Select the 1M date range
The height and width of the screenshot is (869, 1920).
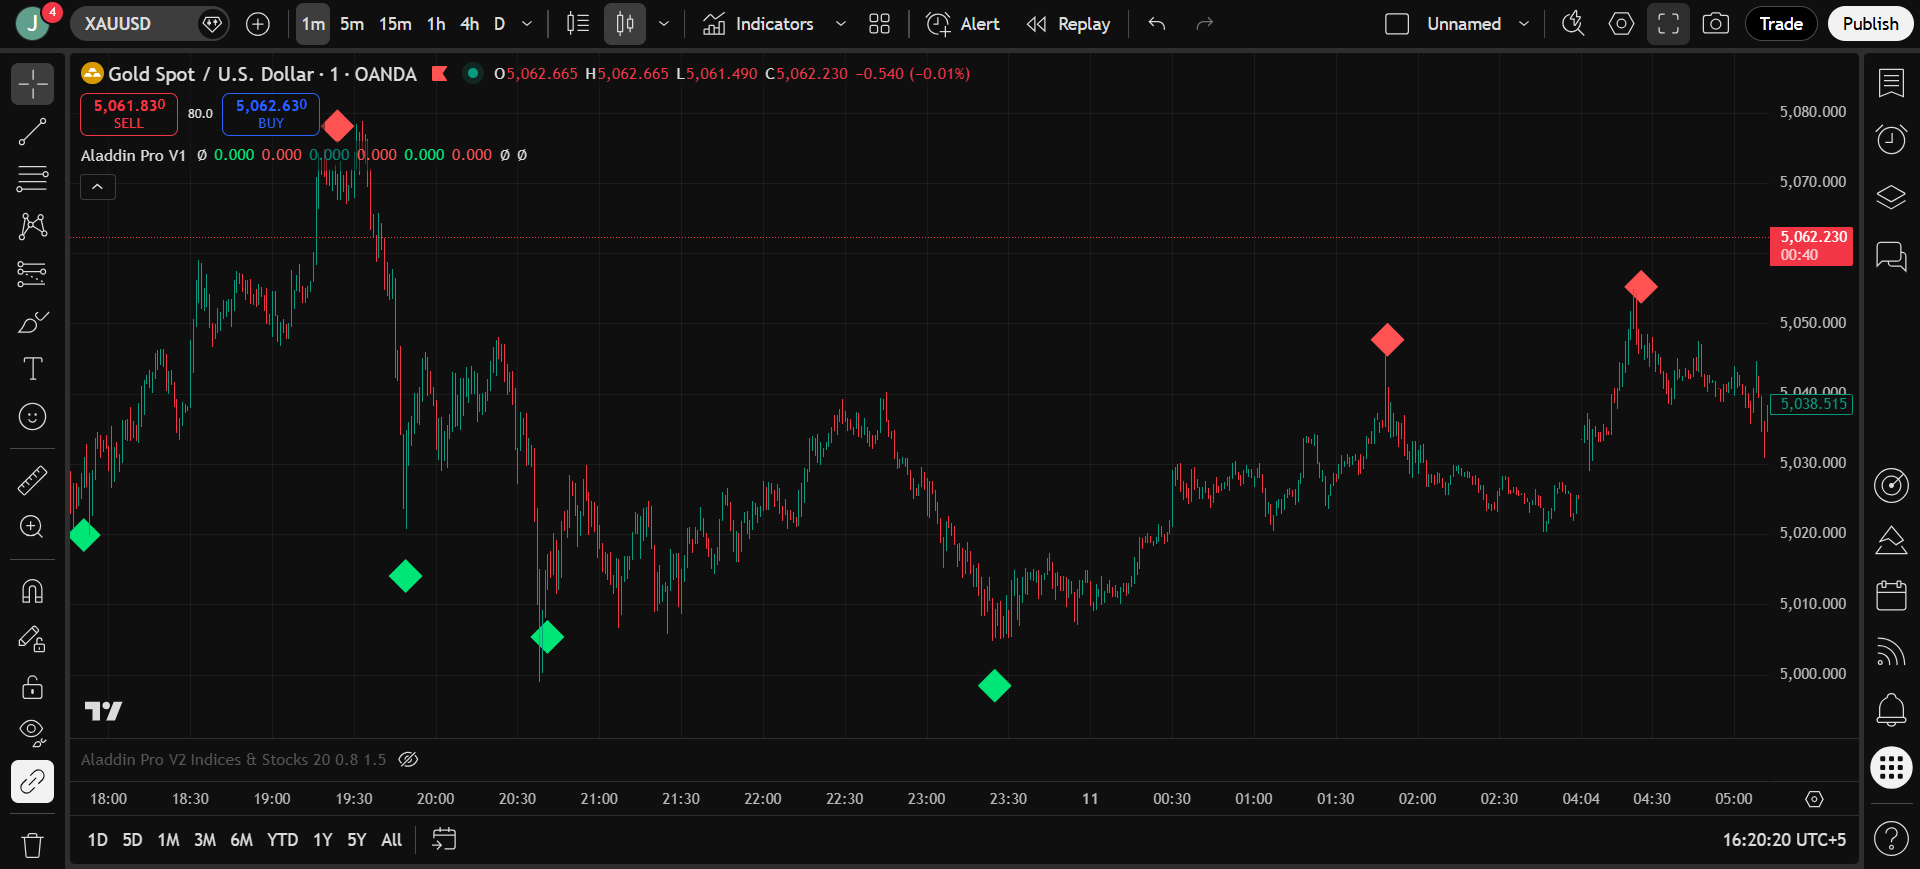[168, 840]
